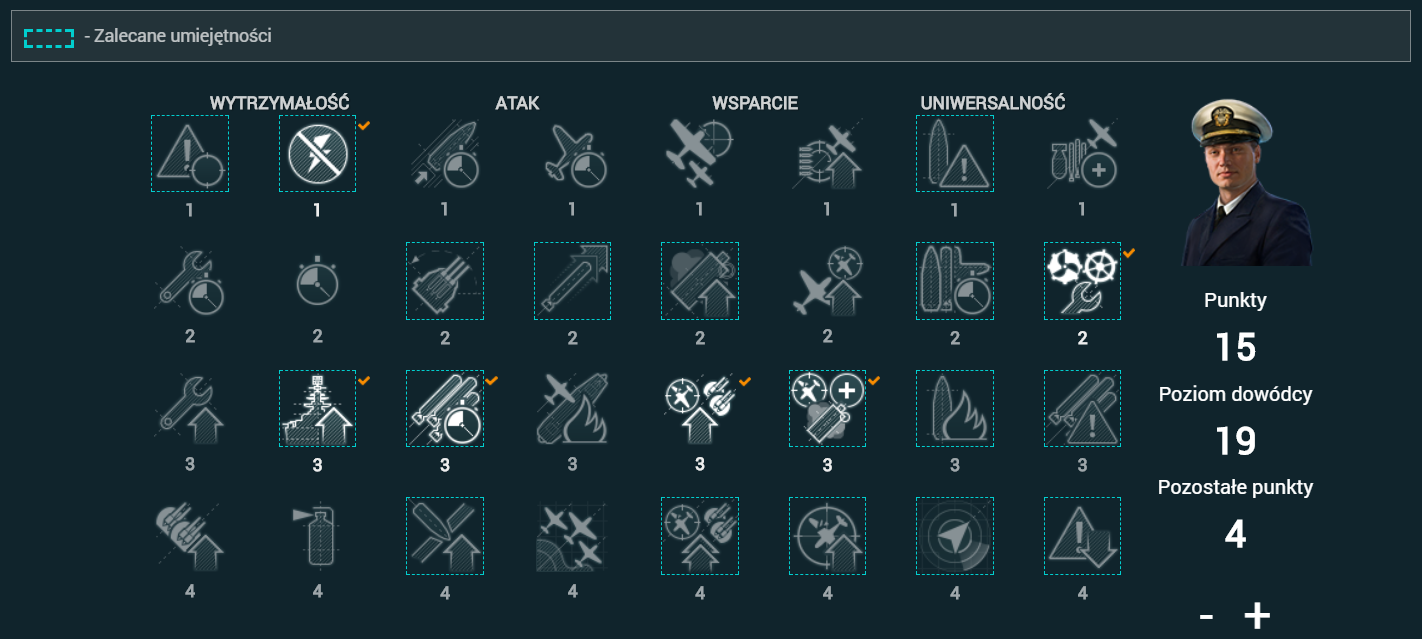Click the wrench with up arrow skill
1422x639 pixels.
tap(190, 408)
